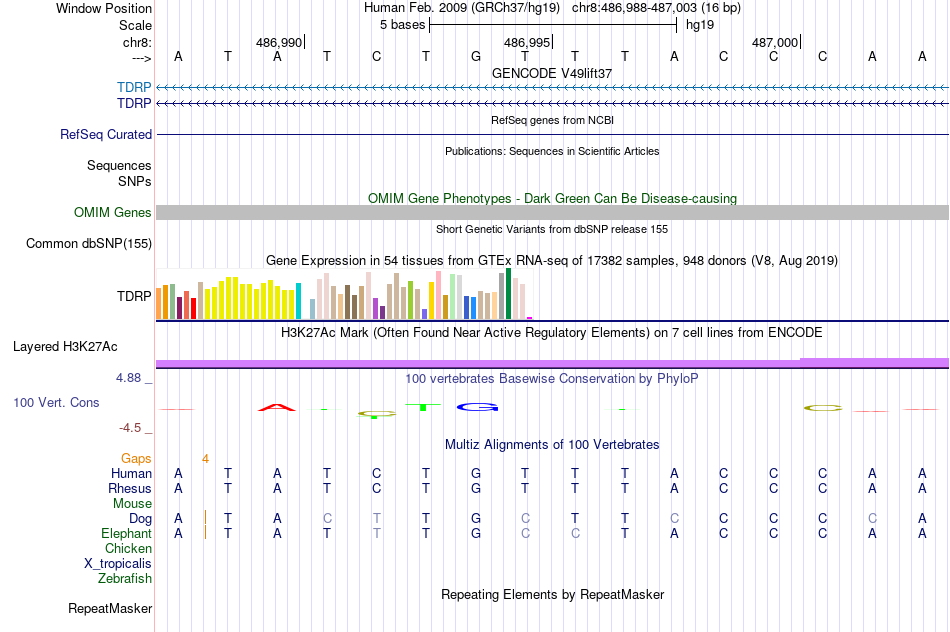Click the orange Gaps label
This screenshot has height=632, width=950.
pos(136,459)
